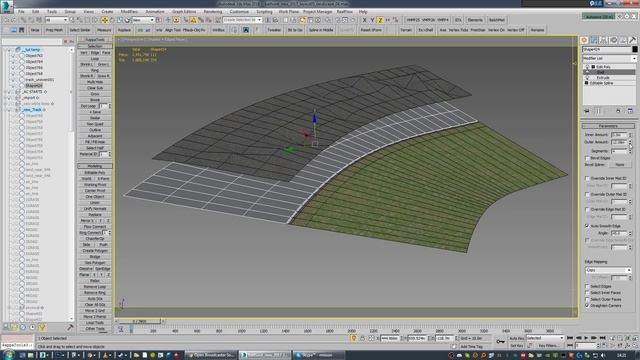Click the Auto Key button
The image size is (640, 360).
click(516, 338)
